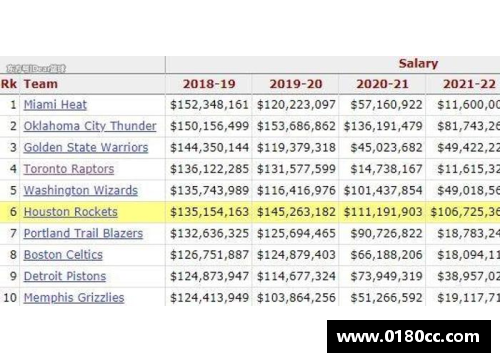
Task: Open the Memphis Grizzlies link
Action: coord(74,298)
